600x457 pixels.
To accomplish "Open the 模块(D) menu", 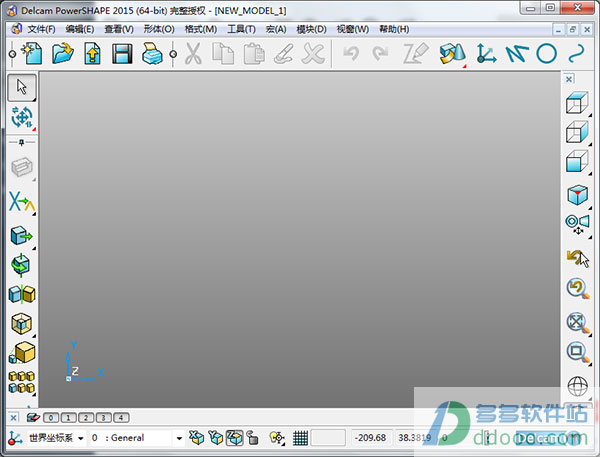I will click(x=311, y=29).
